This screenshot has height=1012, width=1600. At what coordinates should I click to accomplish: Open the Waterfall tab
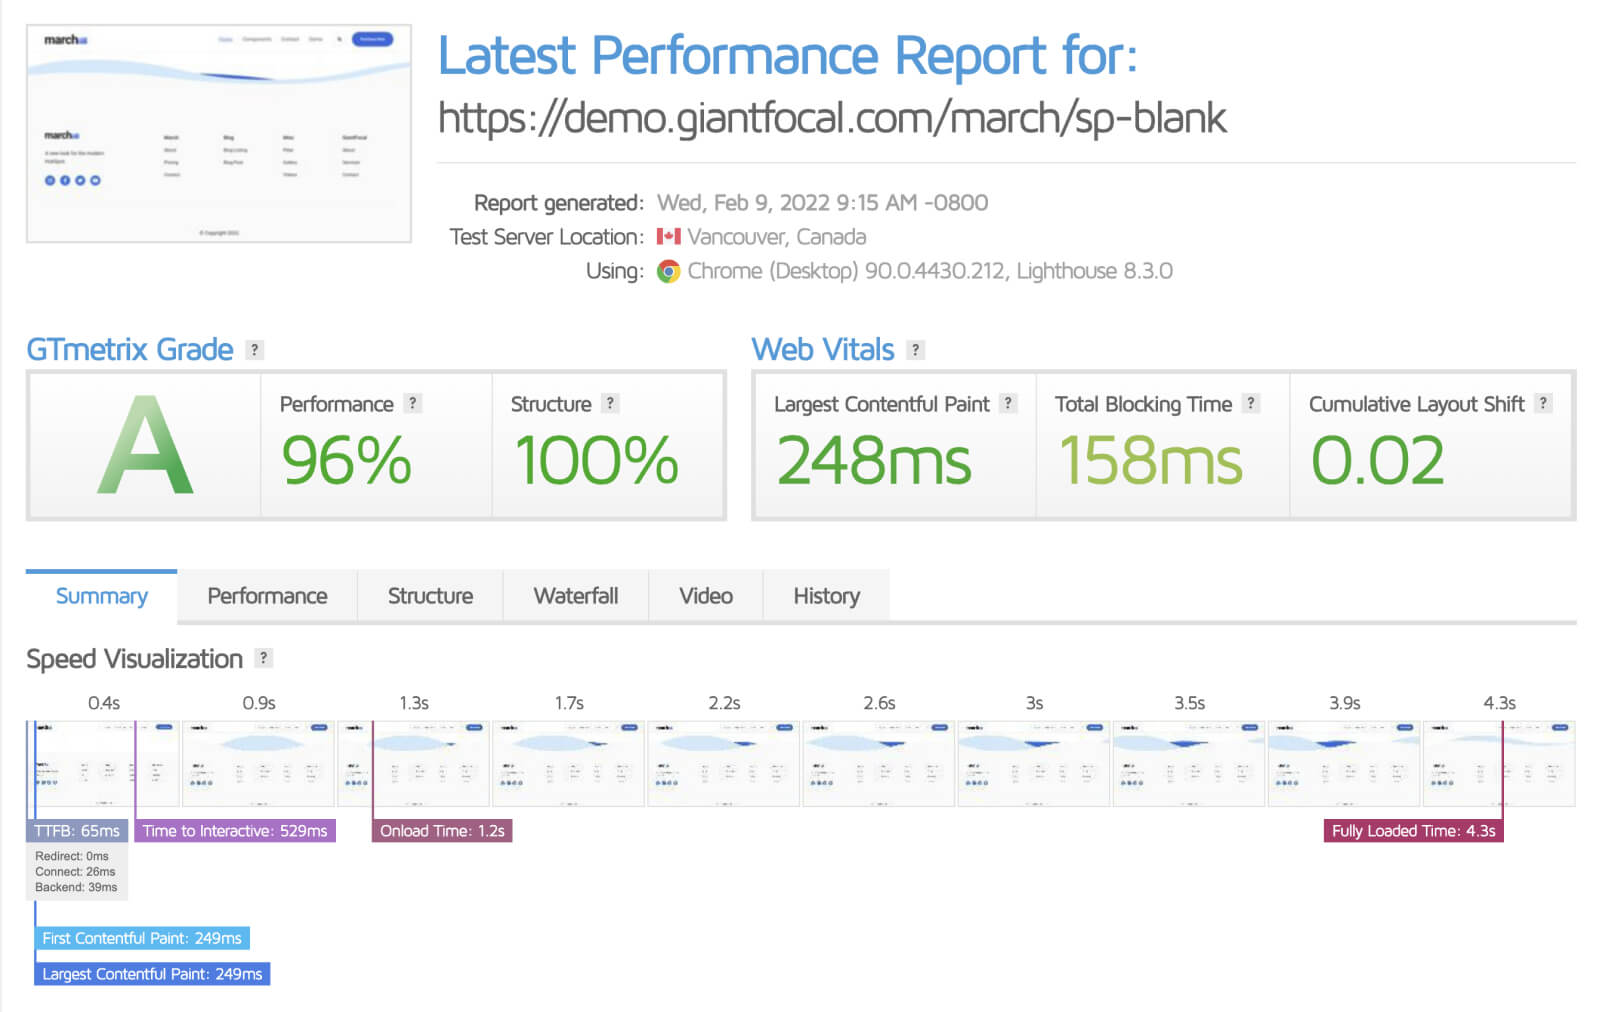pyautogui.click(x=576, y=596)
